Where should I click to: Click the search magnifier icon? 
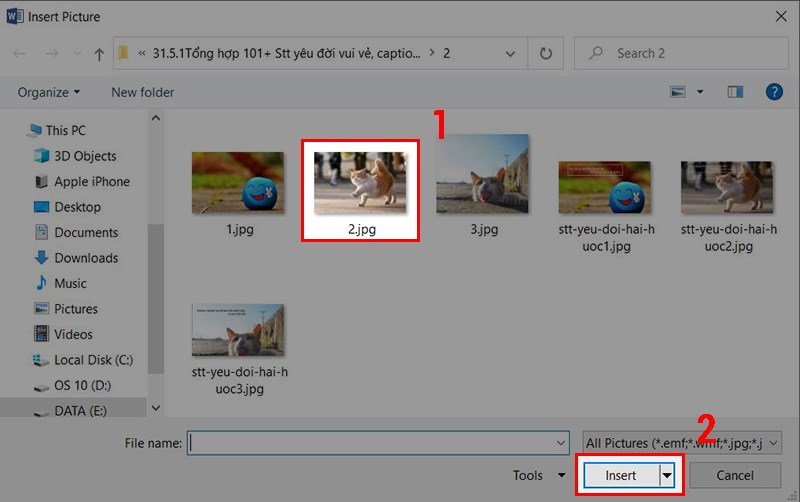595,53
